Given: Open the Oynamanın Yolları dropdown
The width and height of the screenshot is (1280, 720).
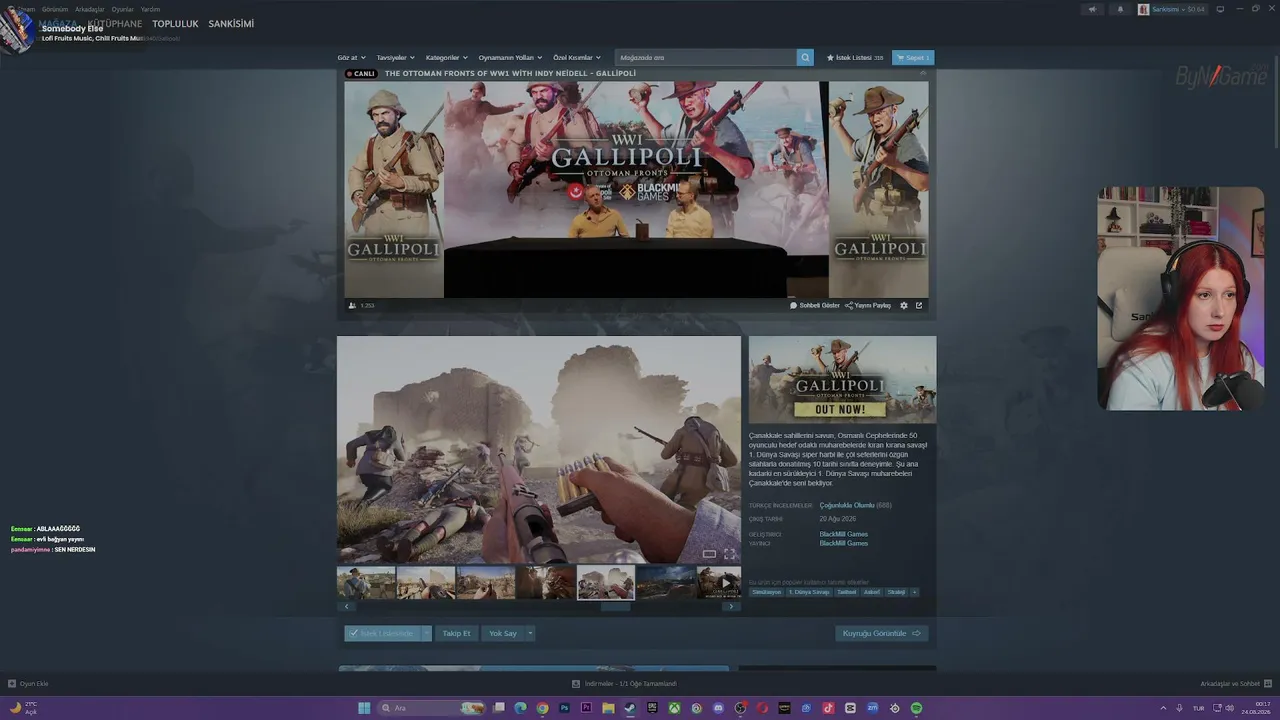Looking at the screenshot, I should pyautogui.click(x=510, y=57).
